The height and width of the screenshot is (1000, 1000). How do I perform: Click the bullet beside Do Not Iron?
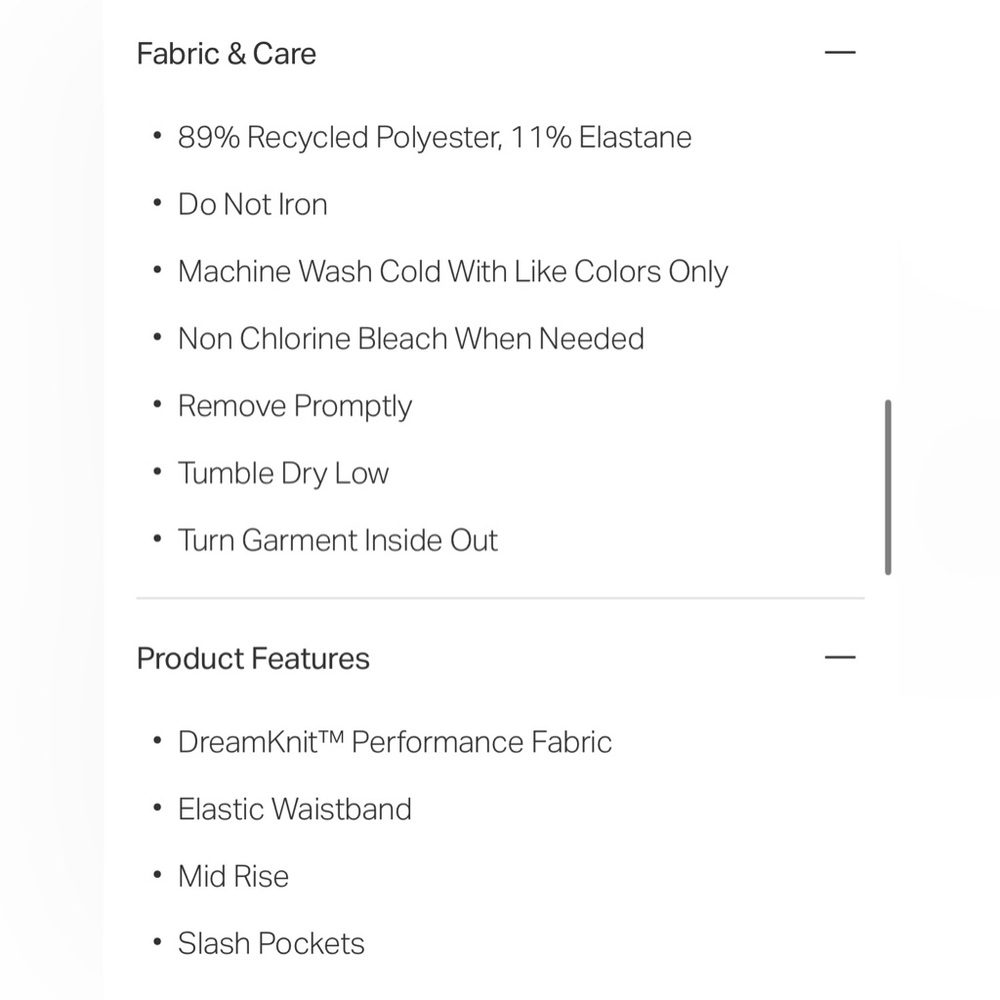pos(158,203)
